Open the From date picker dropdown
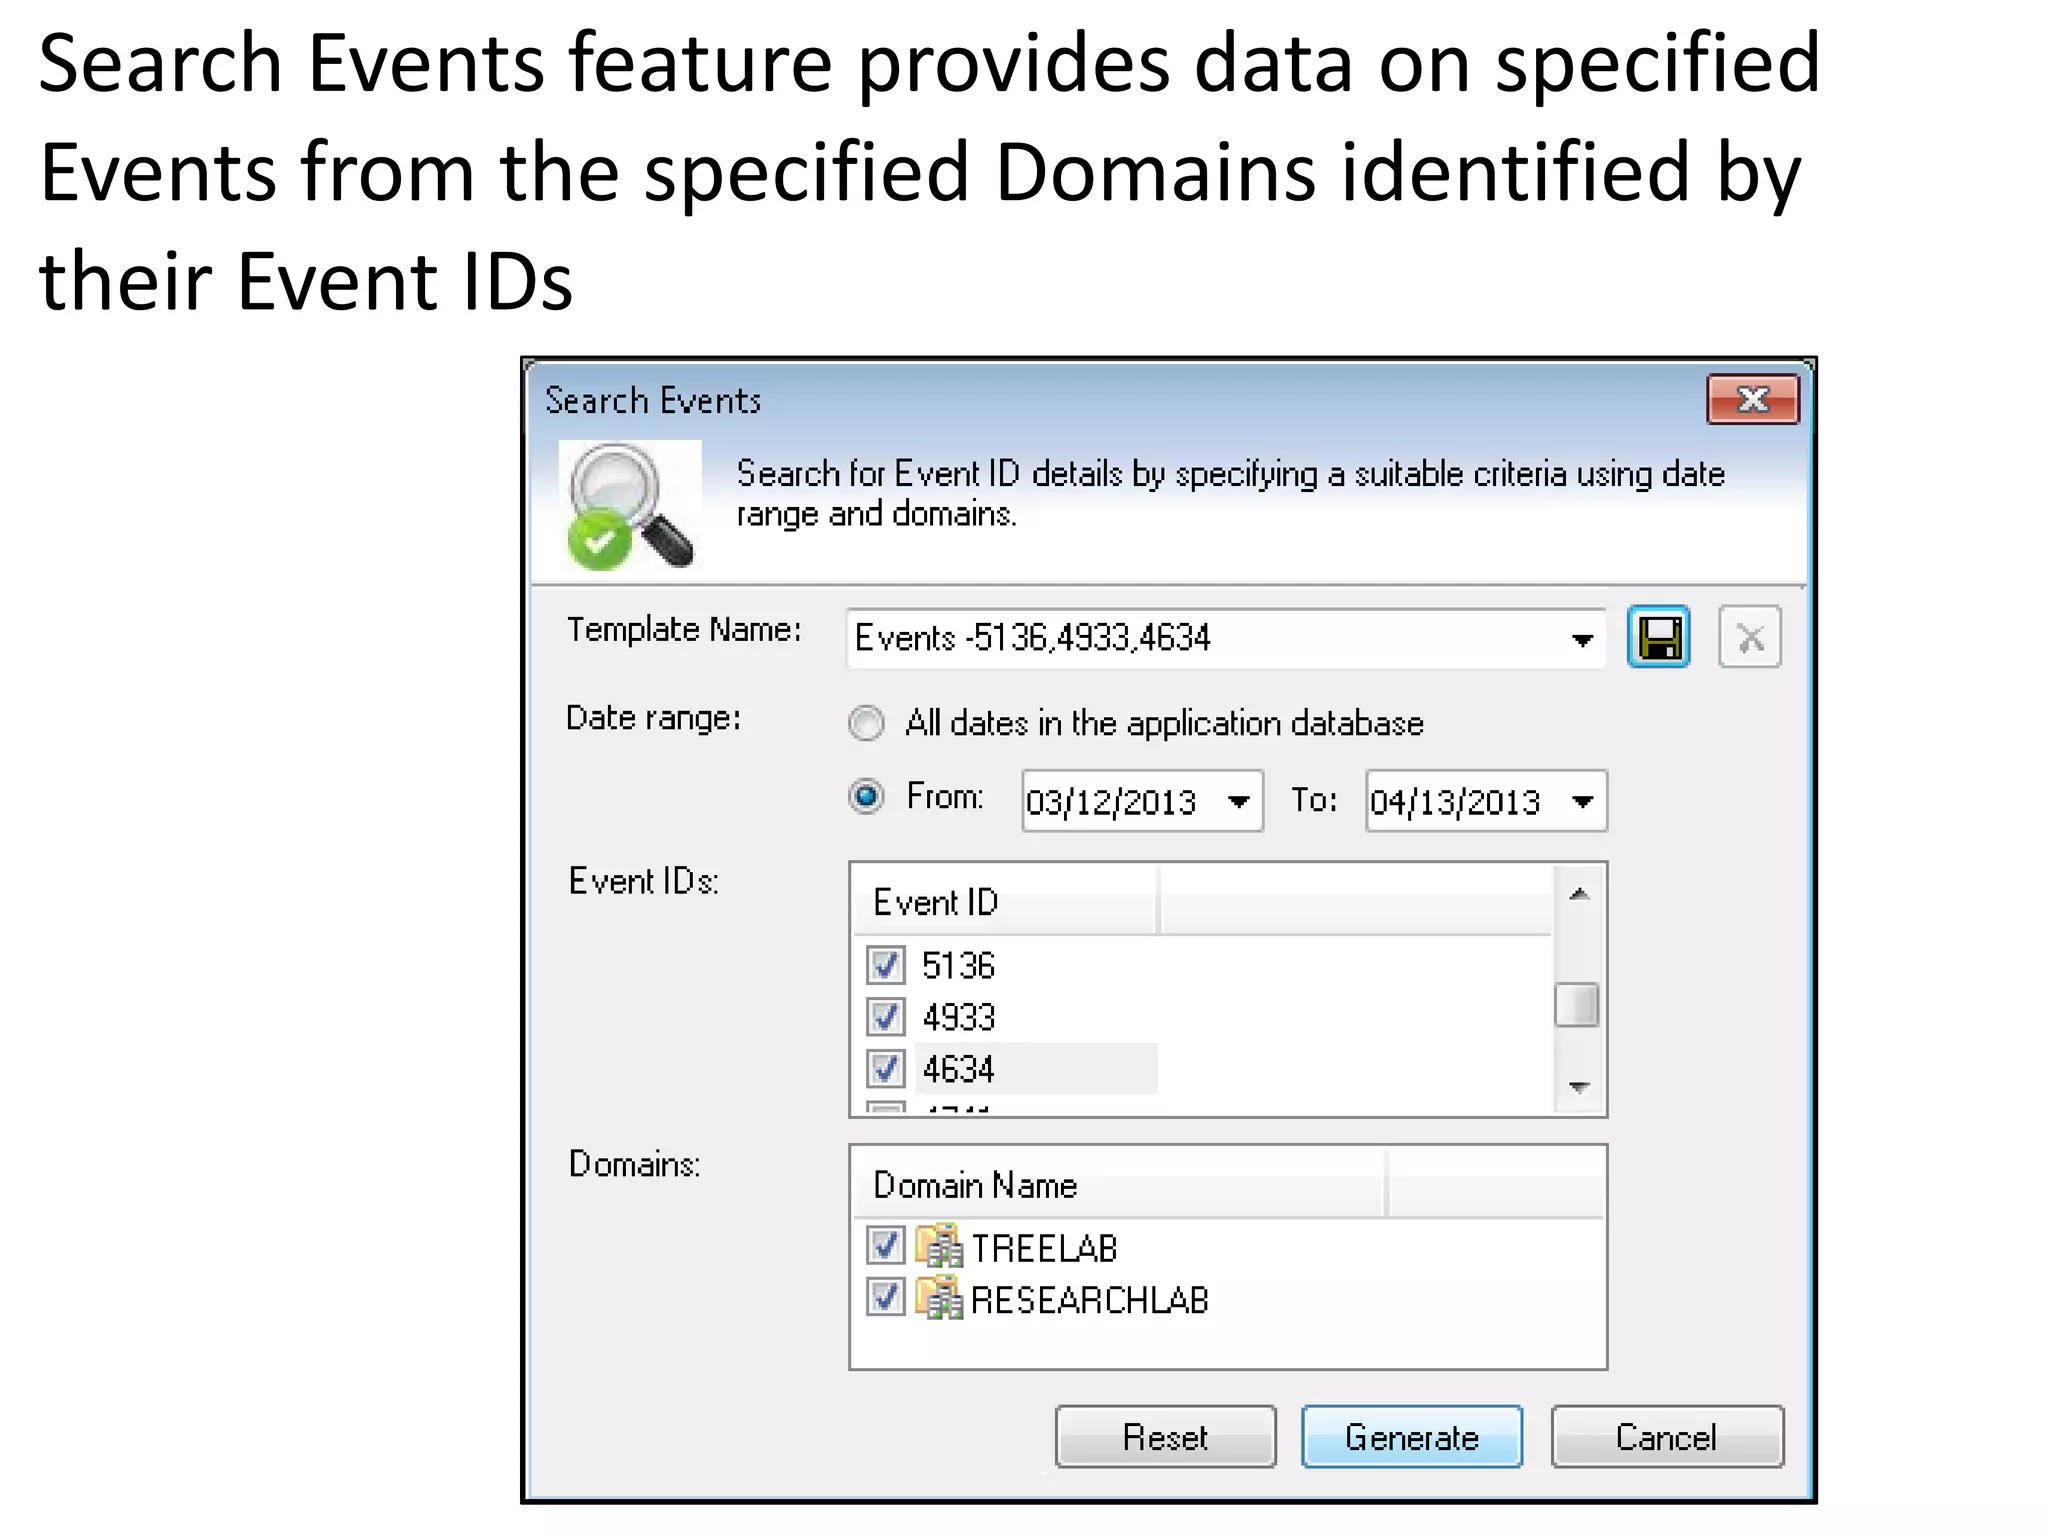 (x=1239, y=801)
